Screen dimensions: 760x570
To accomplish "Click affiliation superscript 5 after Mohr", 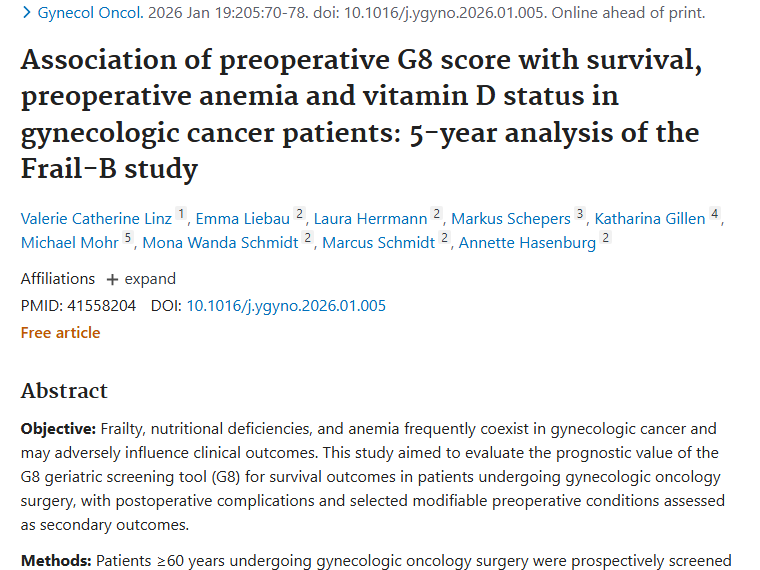I will (x=128, y=238).
